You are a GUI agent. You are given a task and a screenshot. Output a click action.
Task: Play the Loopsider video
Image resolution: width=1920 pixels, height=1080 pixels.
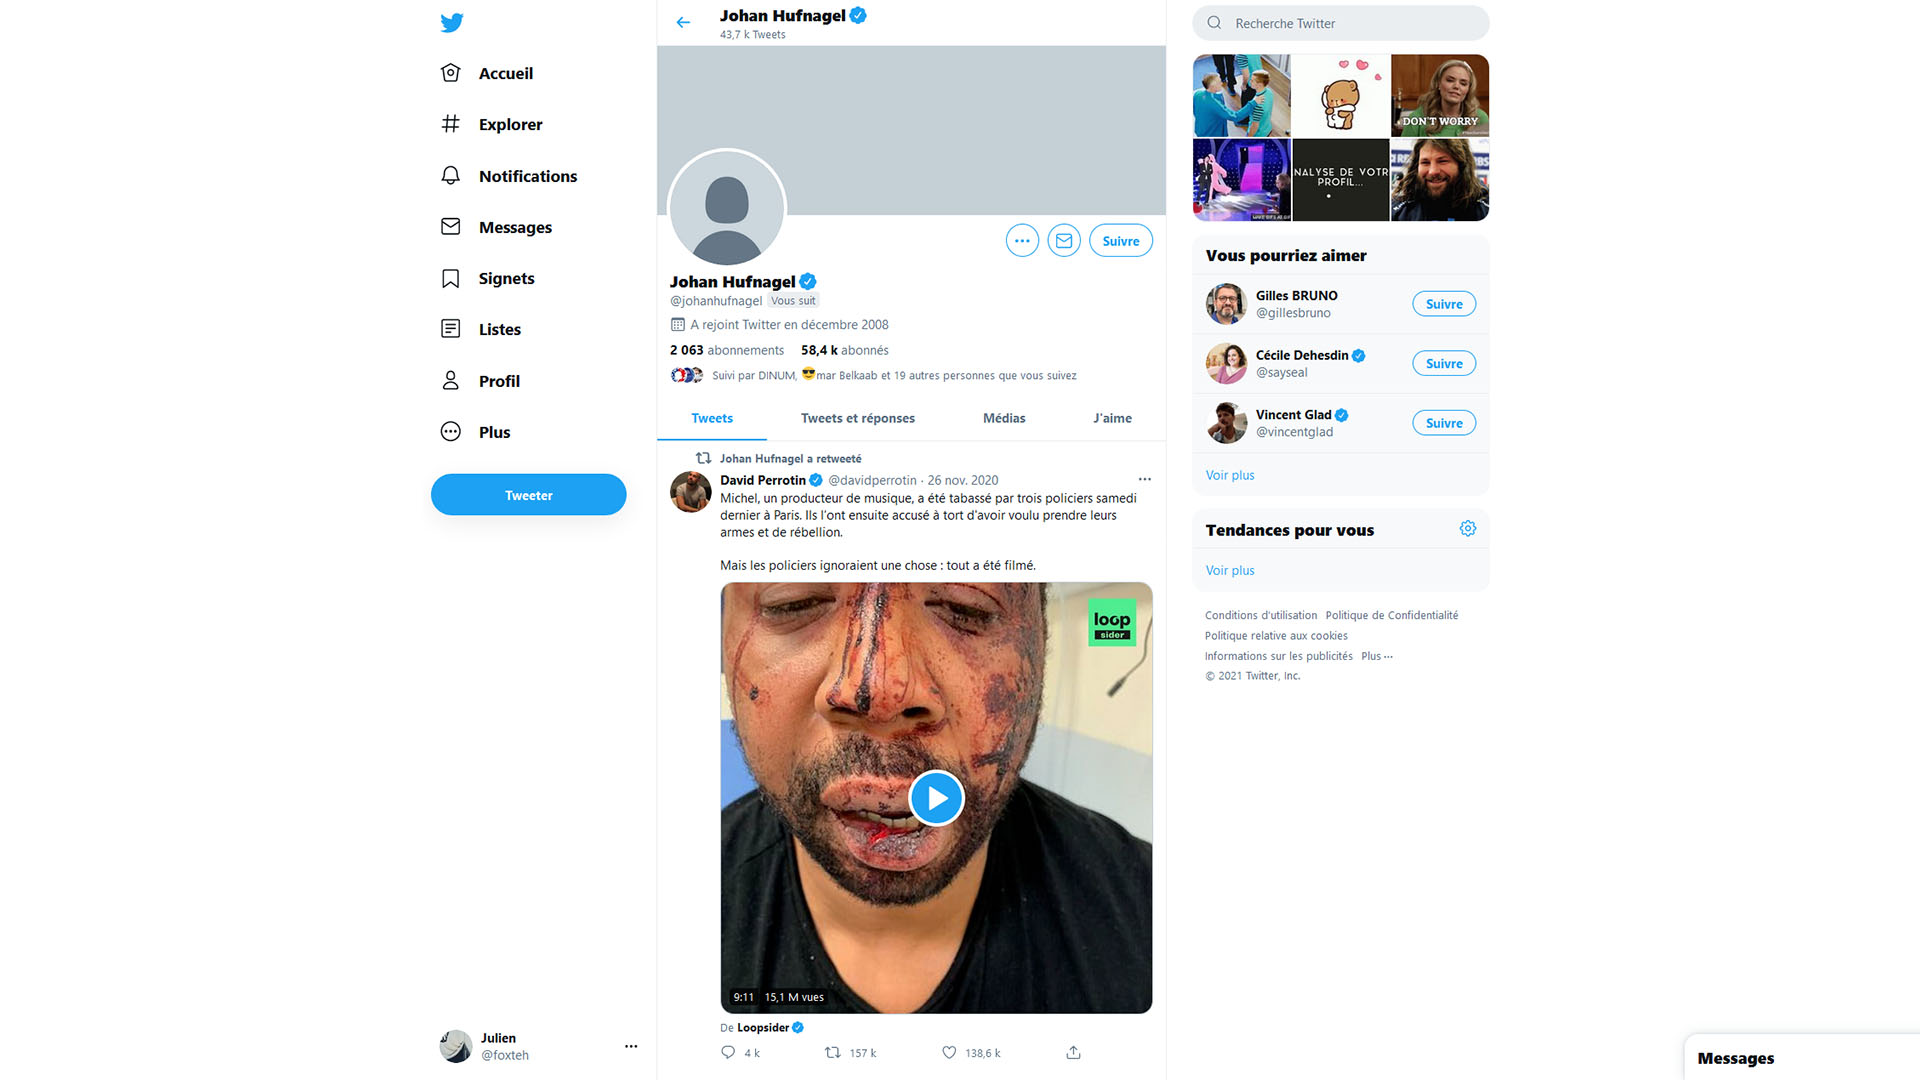[936, 798]
